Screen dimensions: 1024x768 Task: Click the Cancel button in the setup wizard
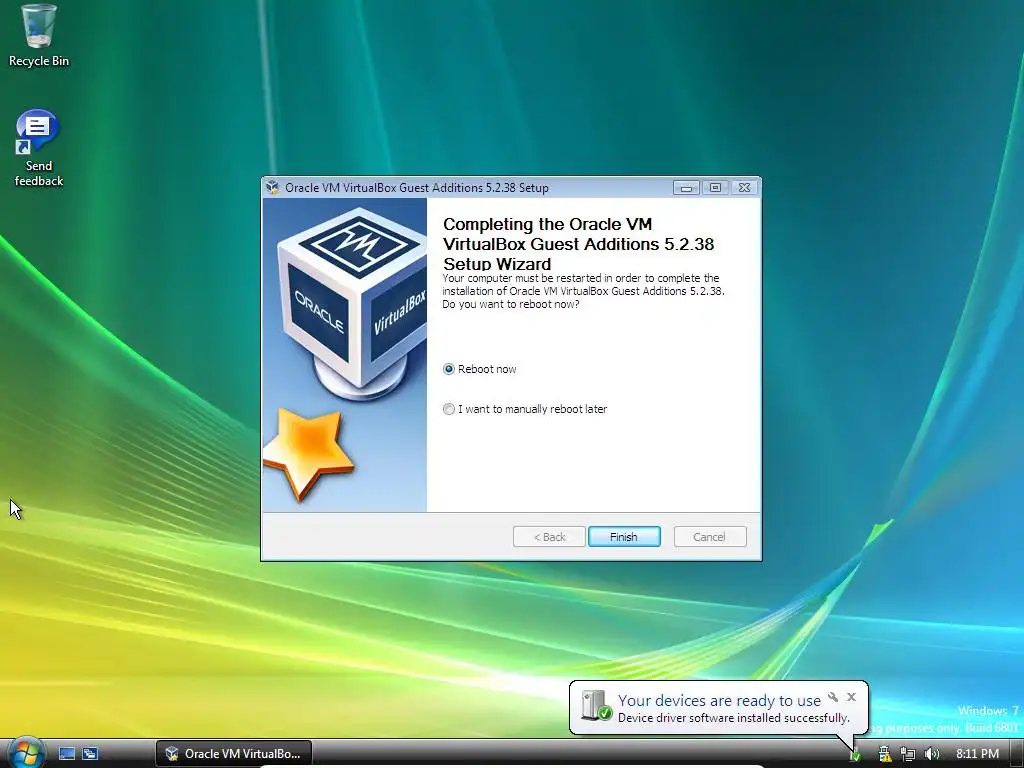point(710,537)
